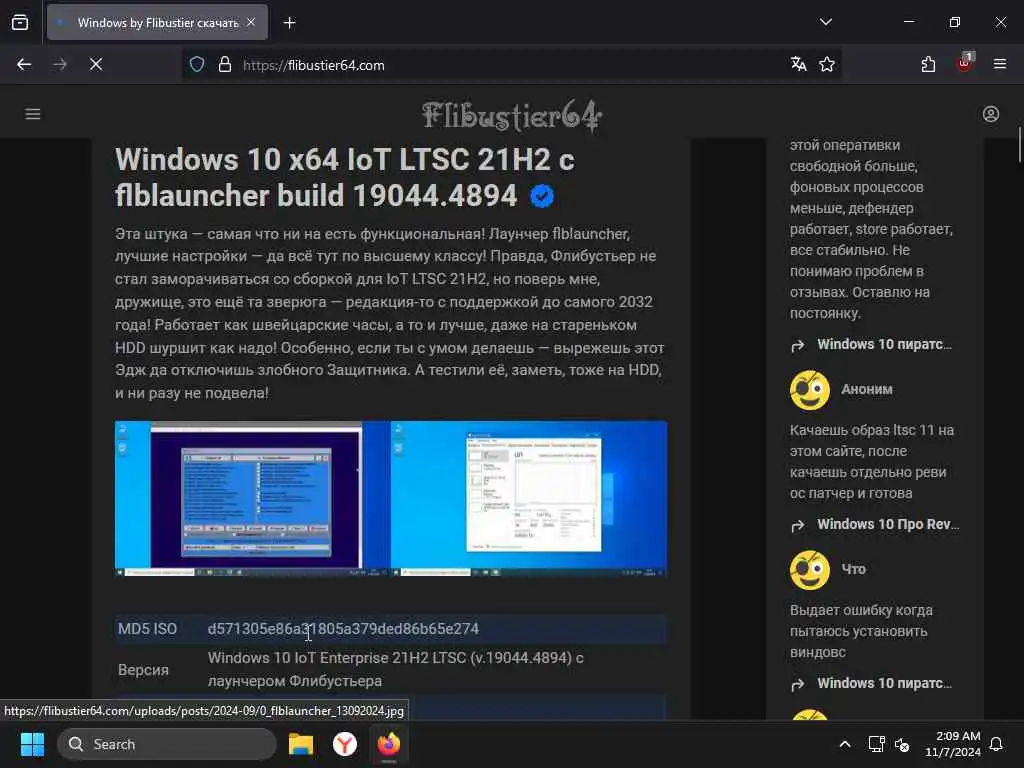Viewport: 1024px width, 768px height.
Task: Click the Что user avatar
Action: click(810, 570)
